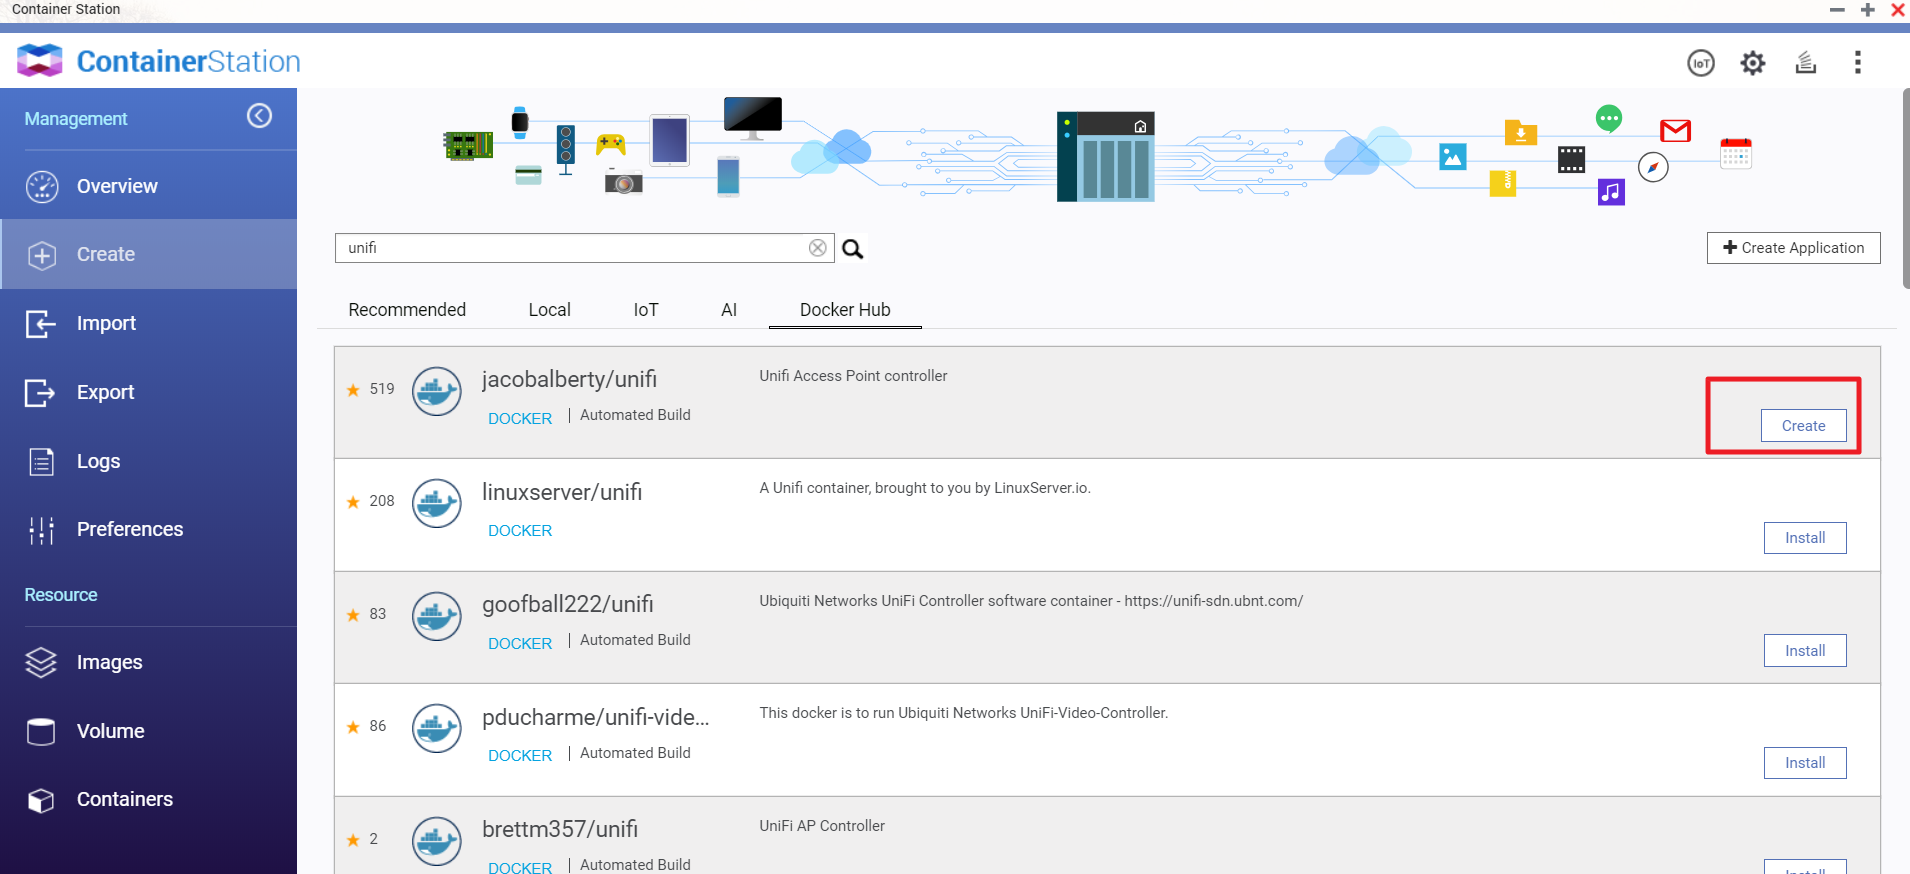The image size is (1910, 874).
Task: Select the Local tab
Action: [x=549, y=310]
